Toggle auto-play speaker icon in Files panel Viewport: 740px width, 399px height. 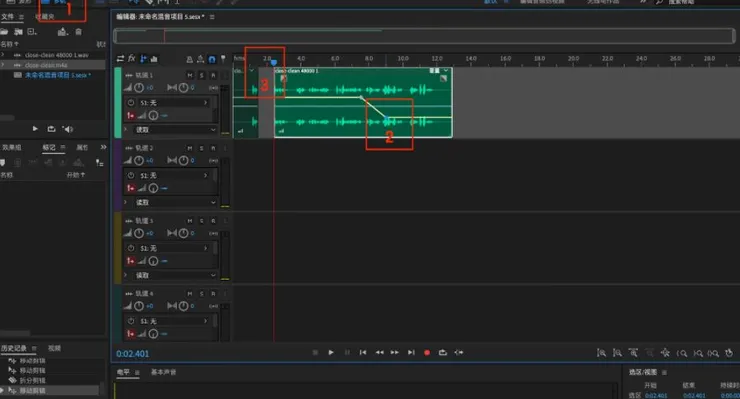(x=68, y=128)
